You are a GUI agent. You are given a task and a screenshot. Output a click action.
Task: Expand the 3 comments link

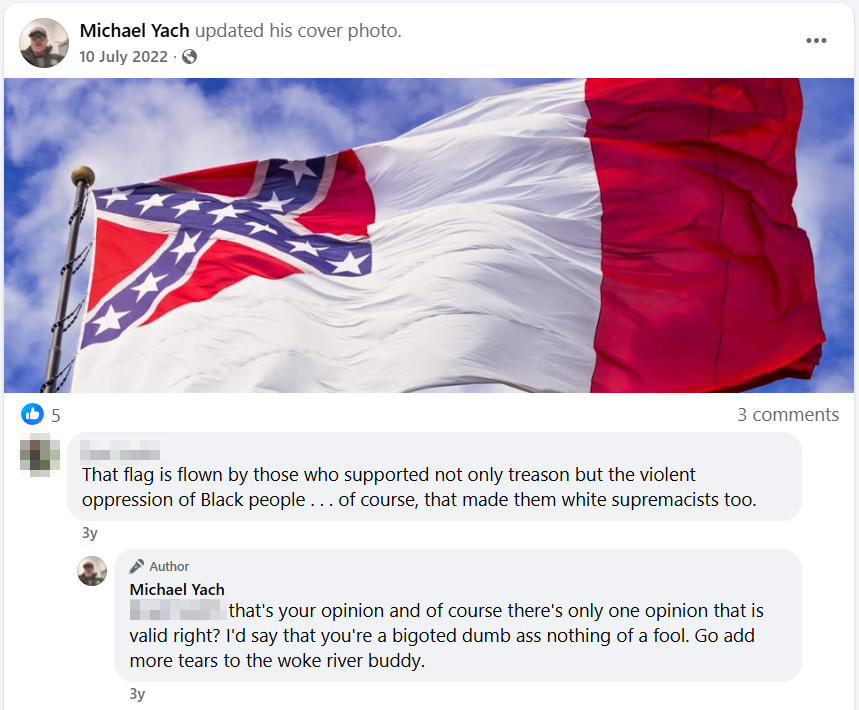(788, 415)
